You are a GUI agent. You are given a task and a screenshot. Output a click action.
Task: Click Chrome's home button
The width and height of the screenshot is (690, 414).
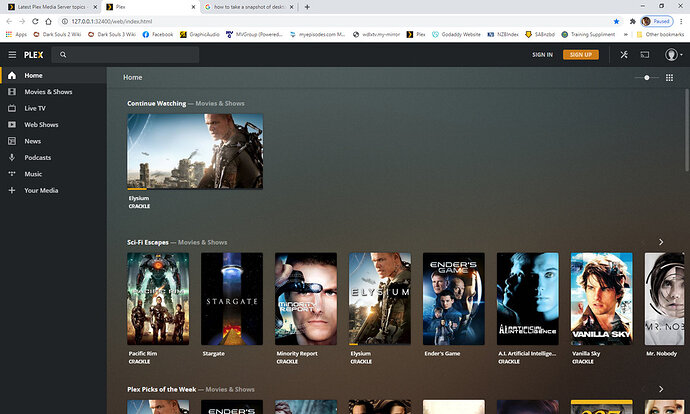click(x=48, y=21)
